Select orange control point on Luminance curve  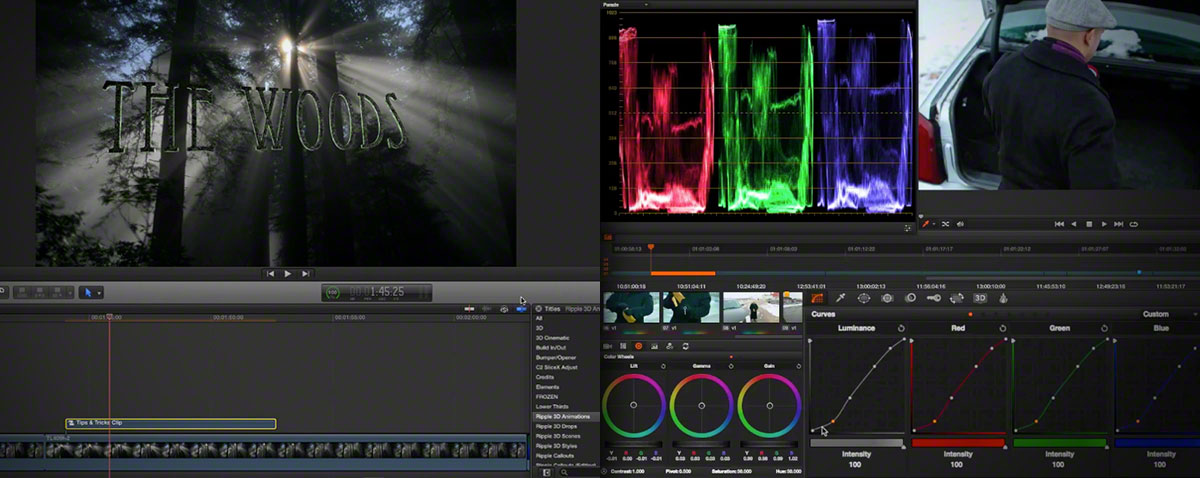point(833,421)
